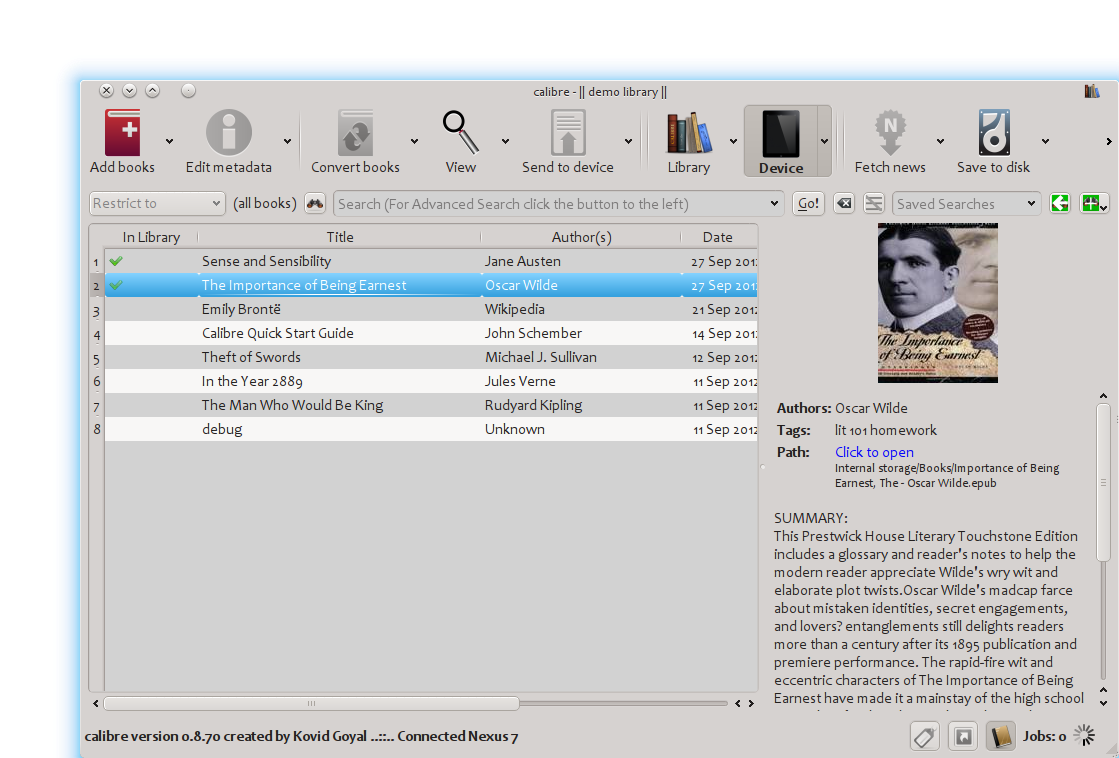Toggle the Book Details panel

(1000, 736)
